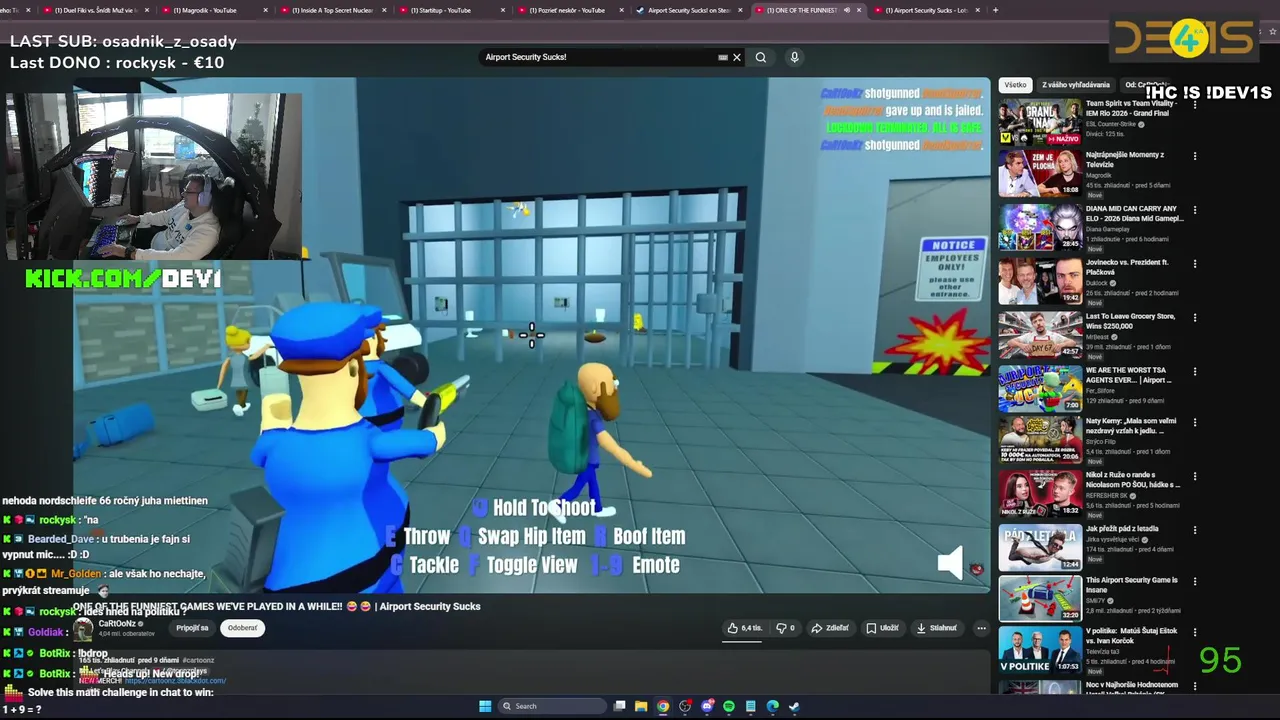Click the Odoberať subscribe button
This screenshot has height=720, width=1280.
click(242, 628)
